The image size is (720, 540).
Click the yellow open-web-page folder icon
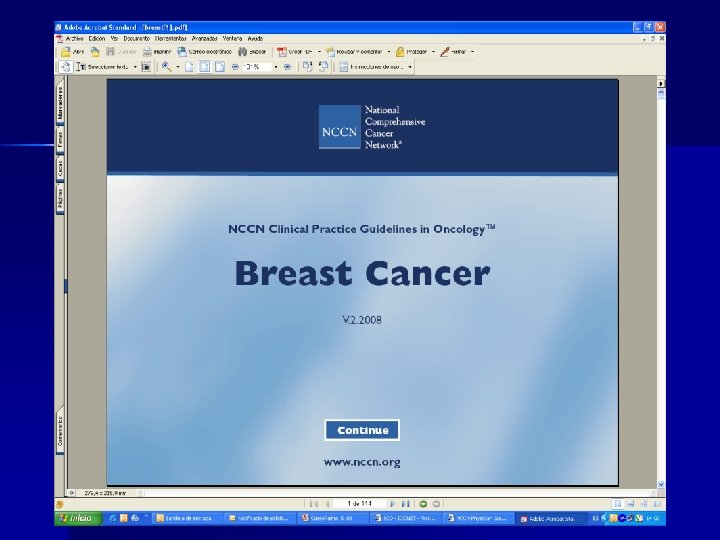[95, 52]
